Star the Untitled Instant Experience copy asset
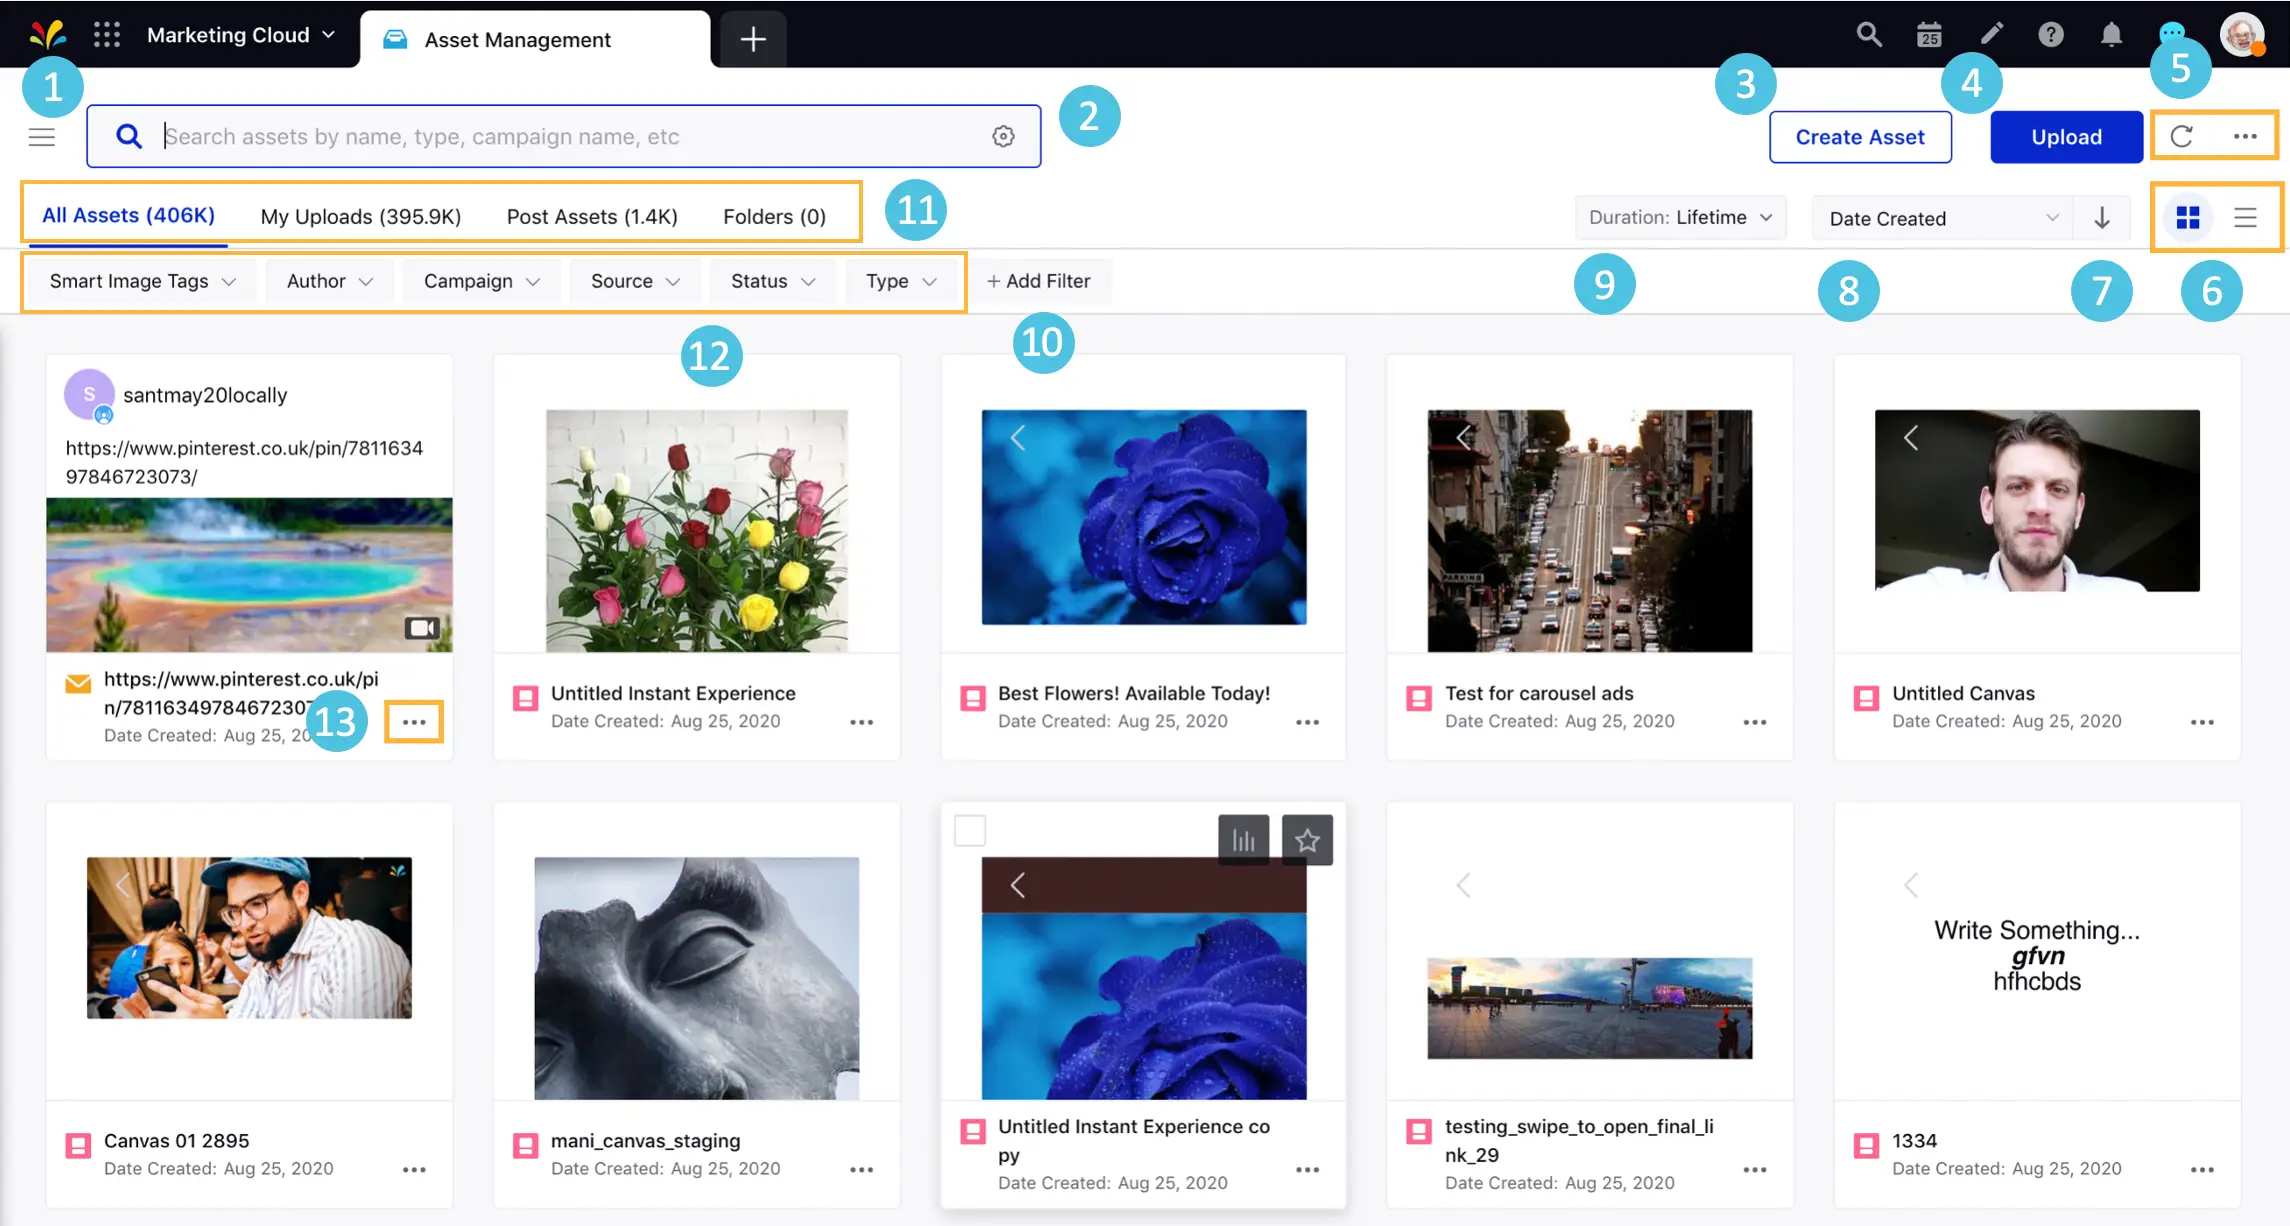 [x=1307, y=840]
